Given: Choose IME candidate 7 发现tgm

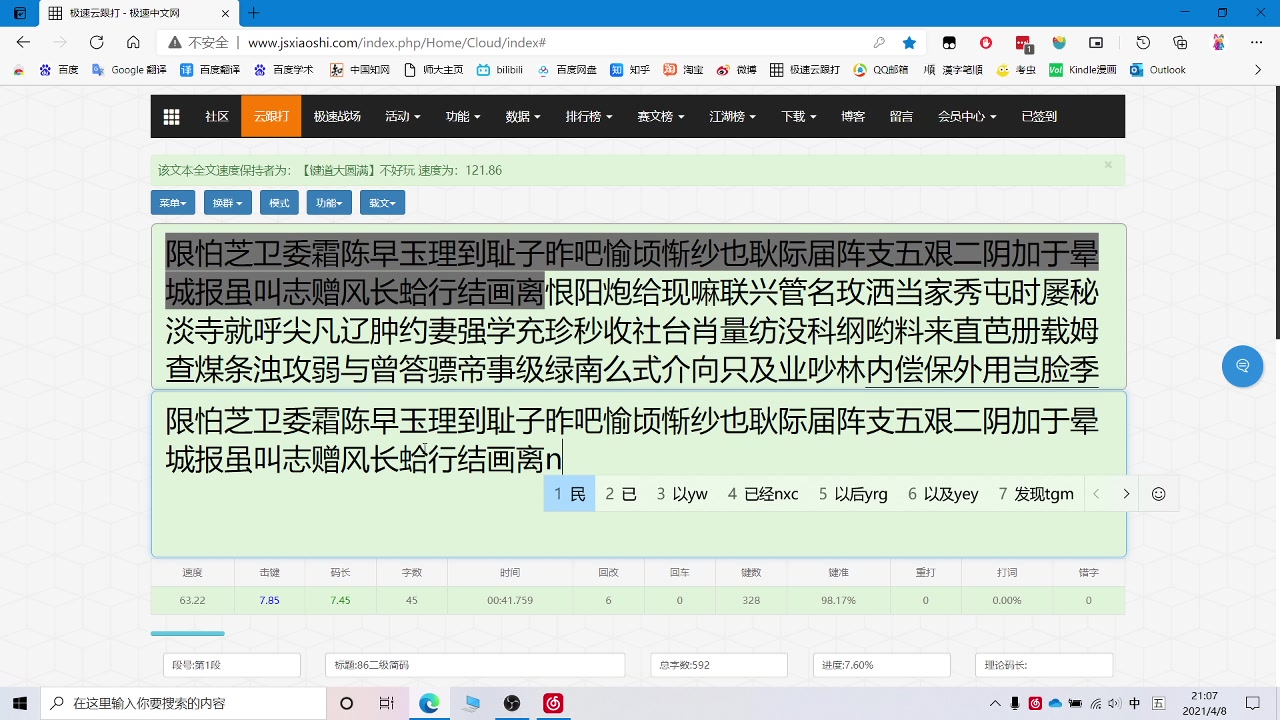Looking at the screenshot, I should pyautogui.click(x=1036, y=494).
